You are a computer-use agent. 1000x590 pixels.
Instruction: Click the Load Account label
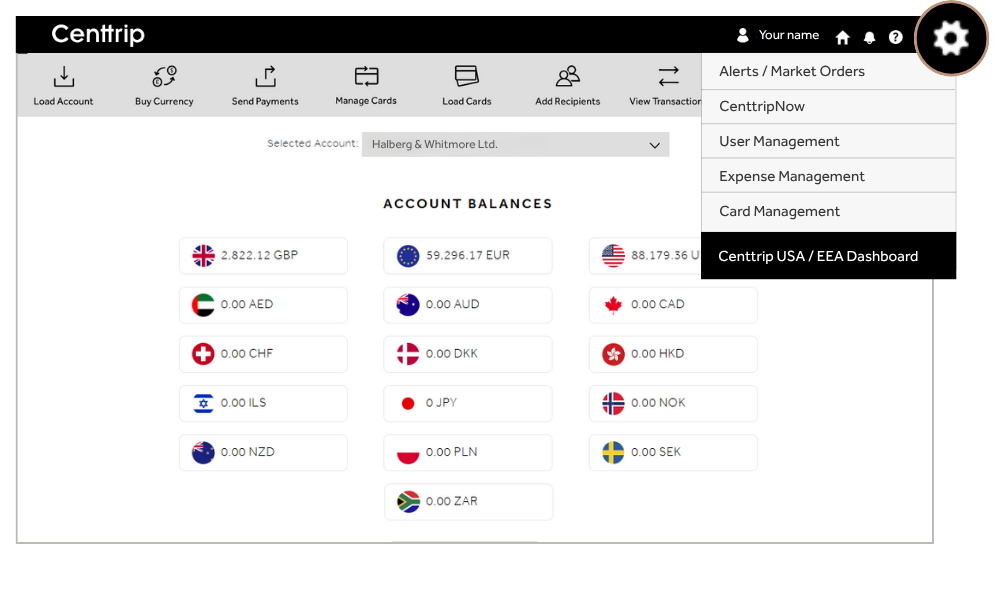coord(63,101)
